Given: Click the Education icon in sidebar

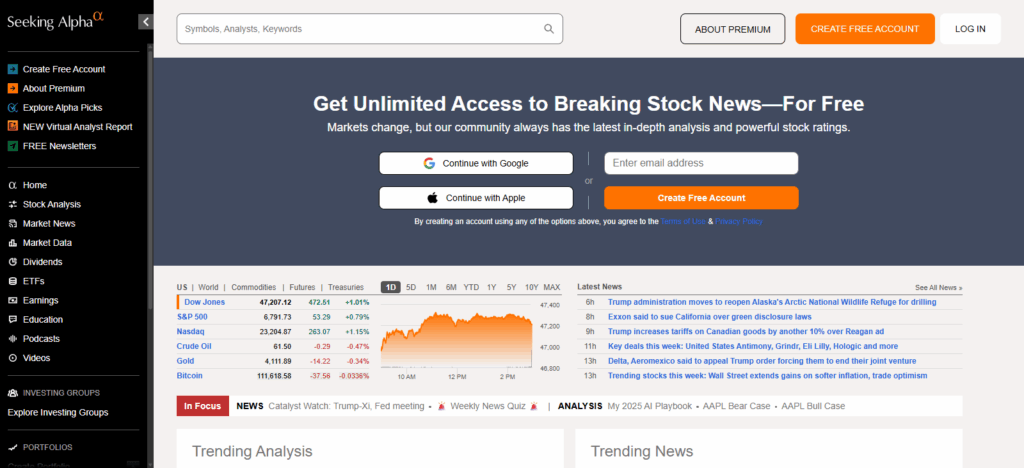Looking at the screenshot, I should pyautogui.click(x=12, y=320).
